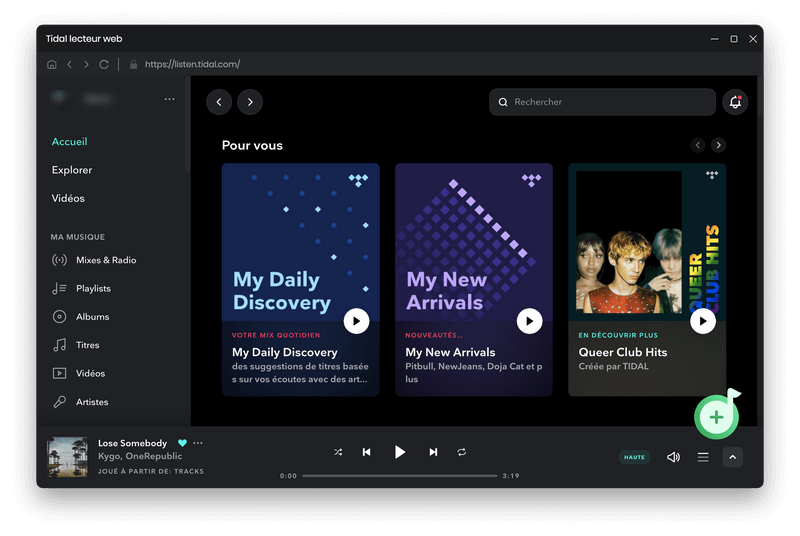Click the round back navigation button
Viewport: 800px width, 536px height.
219,102
